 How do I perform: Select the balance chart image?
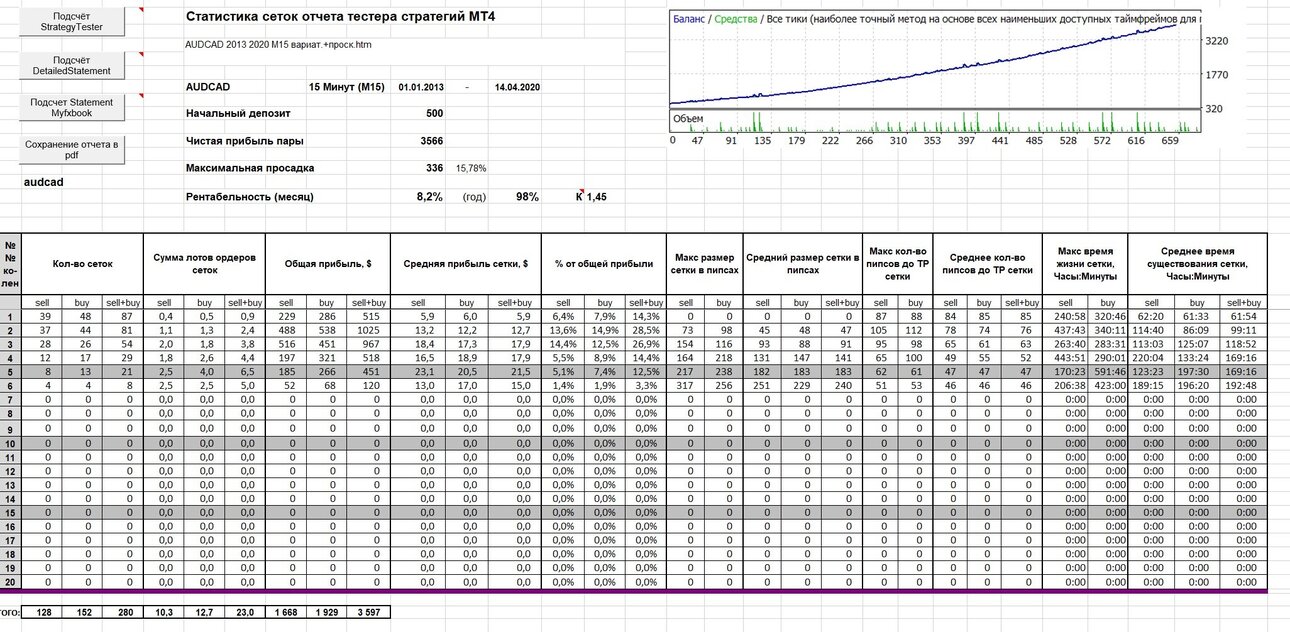coord(936,78)
